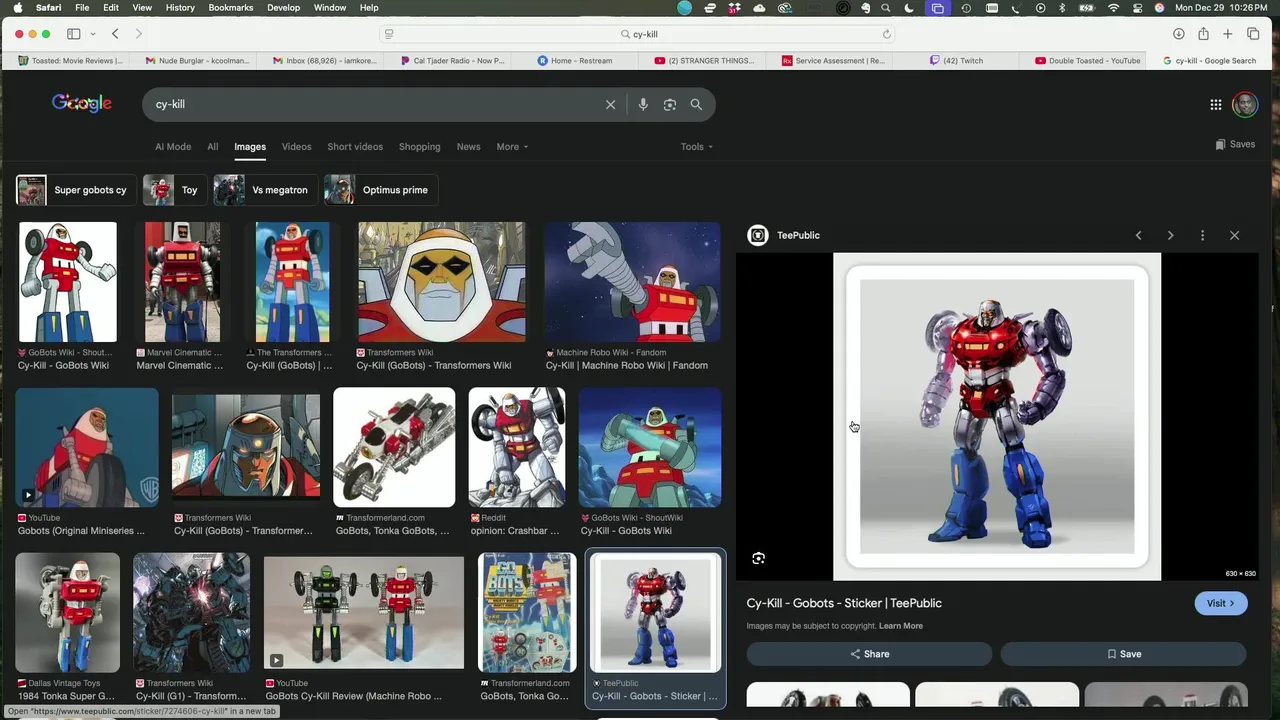Open Spotlight search in the menu bar
Screen dimensions: 1280x720
pos(886,8)
